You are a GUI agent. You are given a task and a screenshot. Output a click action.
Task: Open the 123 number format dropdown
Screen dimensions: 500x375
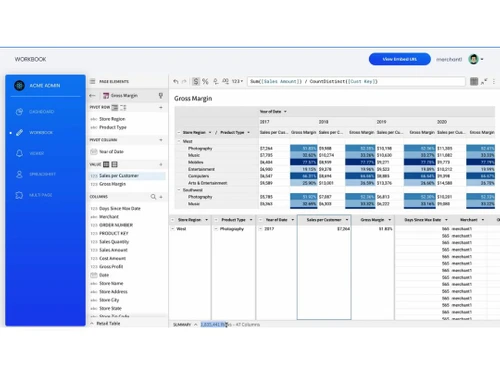(237, 81)
